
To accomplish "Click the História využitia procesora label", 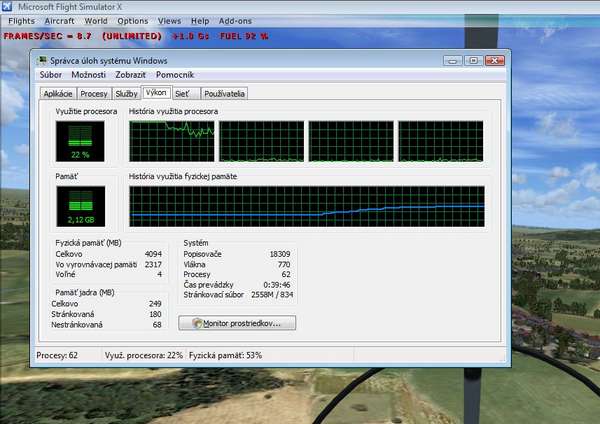I will [x=173, y=111].
